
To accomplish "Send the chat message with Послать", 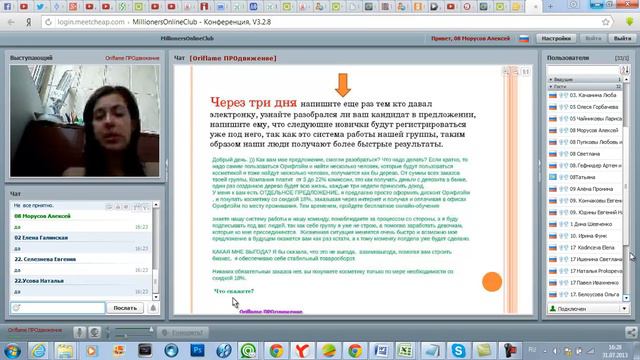I will 125,308.
